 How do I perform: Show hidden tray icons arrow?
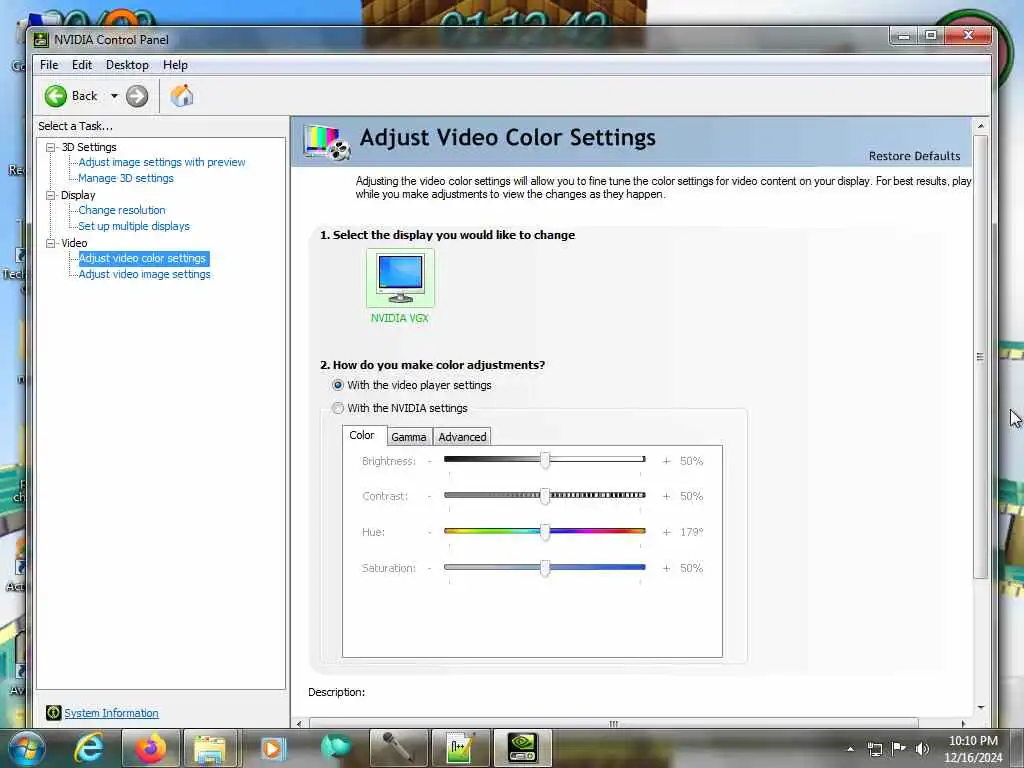[x=850, y=749]
